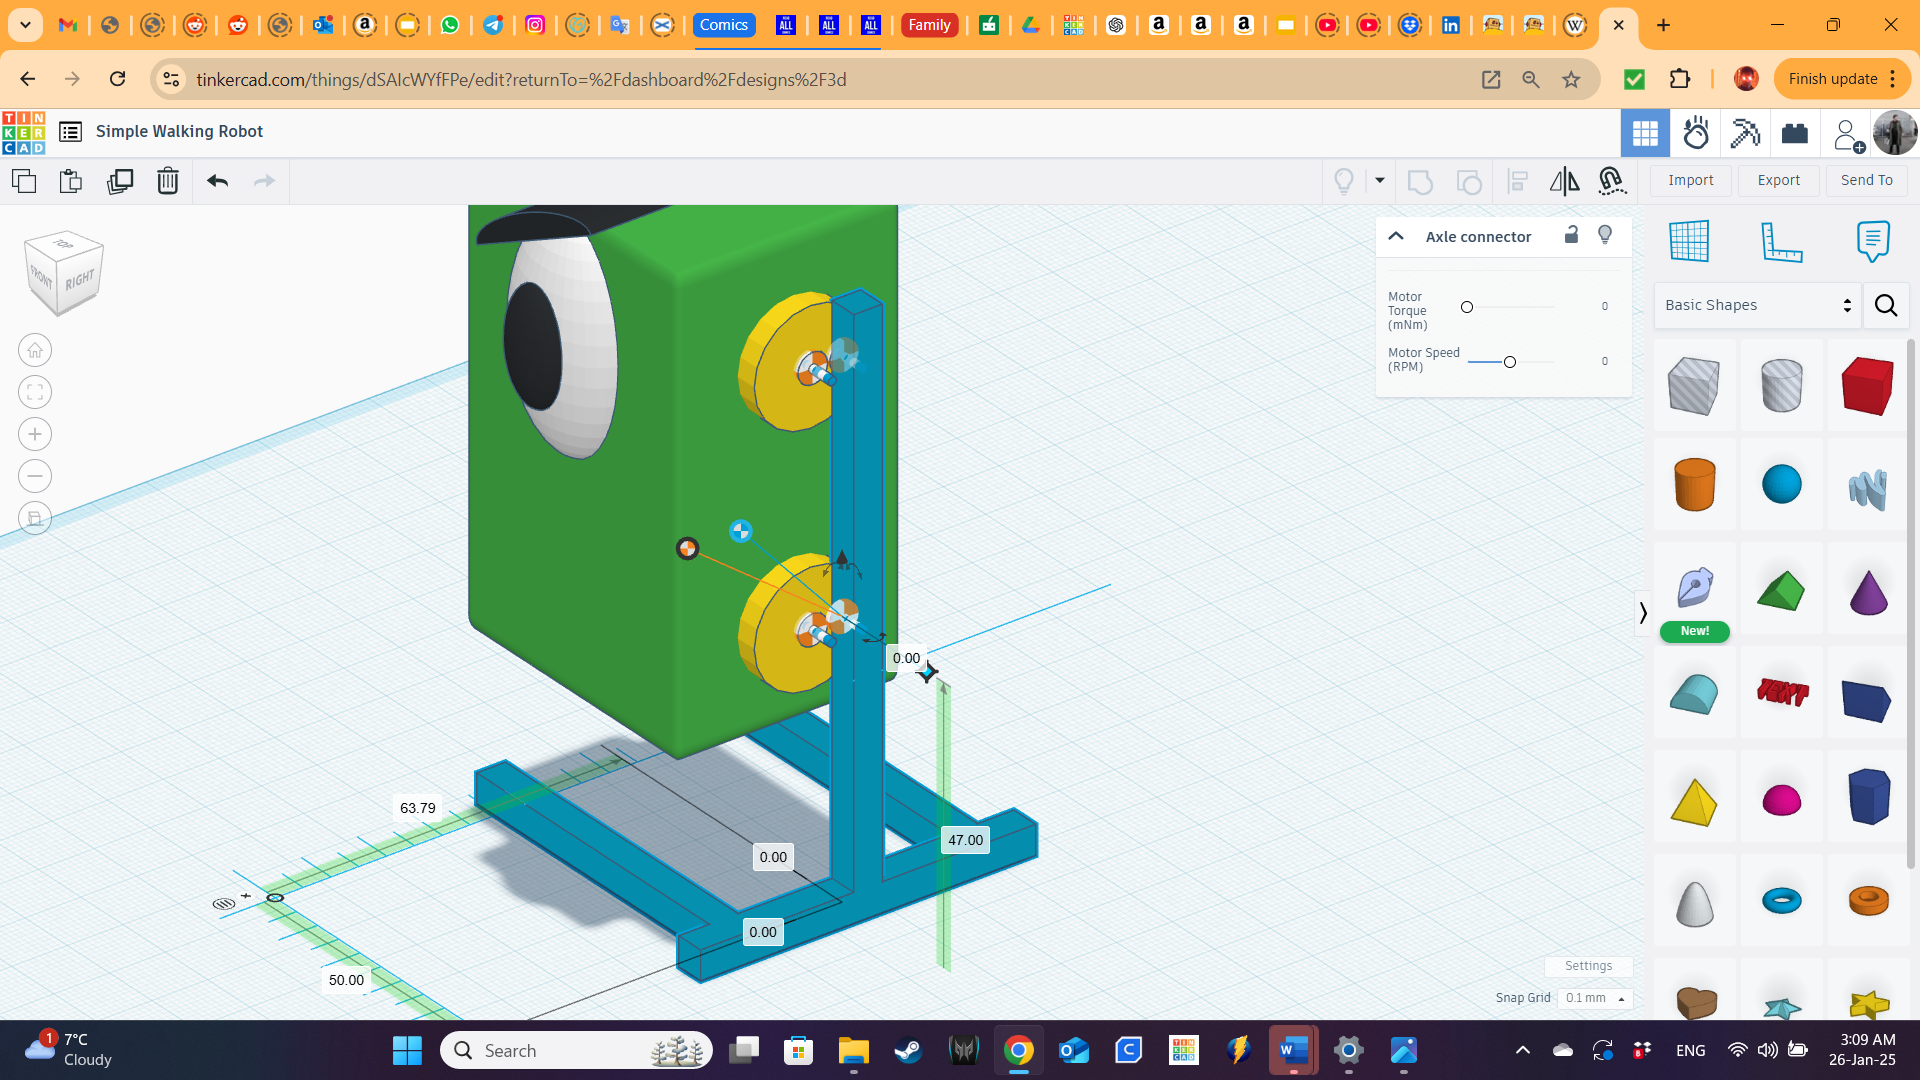Expand the Axle connector panel chevron
The height and width of the screenshot is (1080, 1920).
[x=1396, y=235]
